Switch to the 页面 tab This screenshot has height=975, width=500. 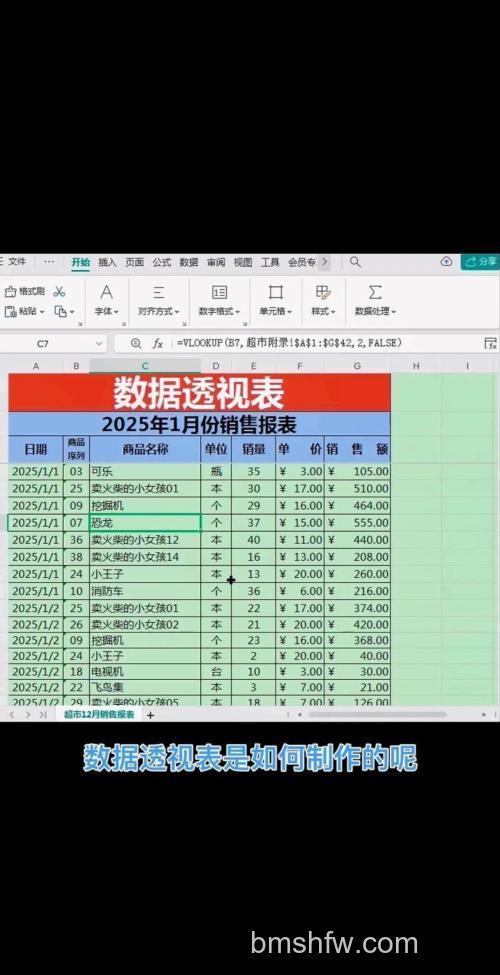point(134,262)
